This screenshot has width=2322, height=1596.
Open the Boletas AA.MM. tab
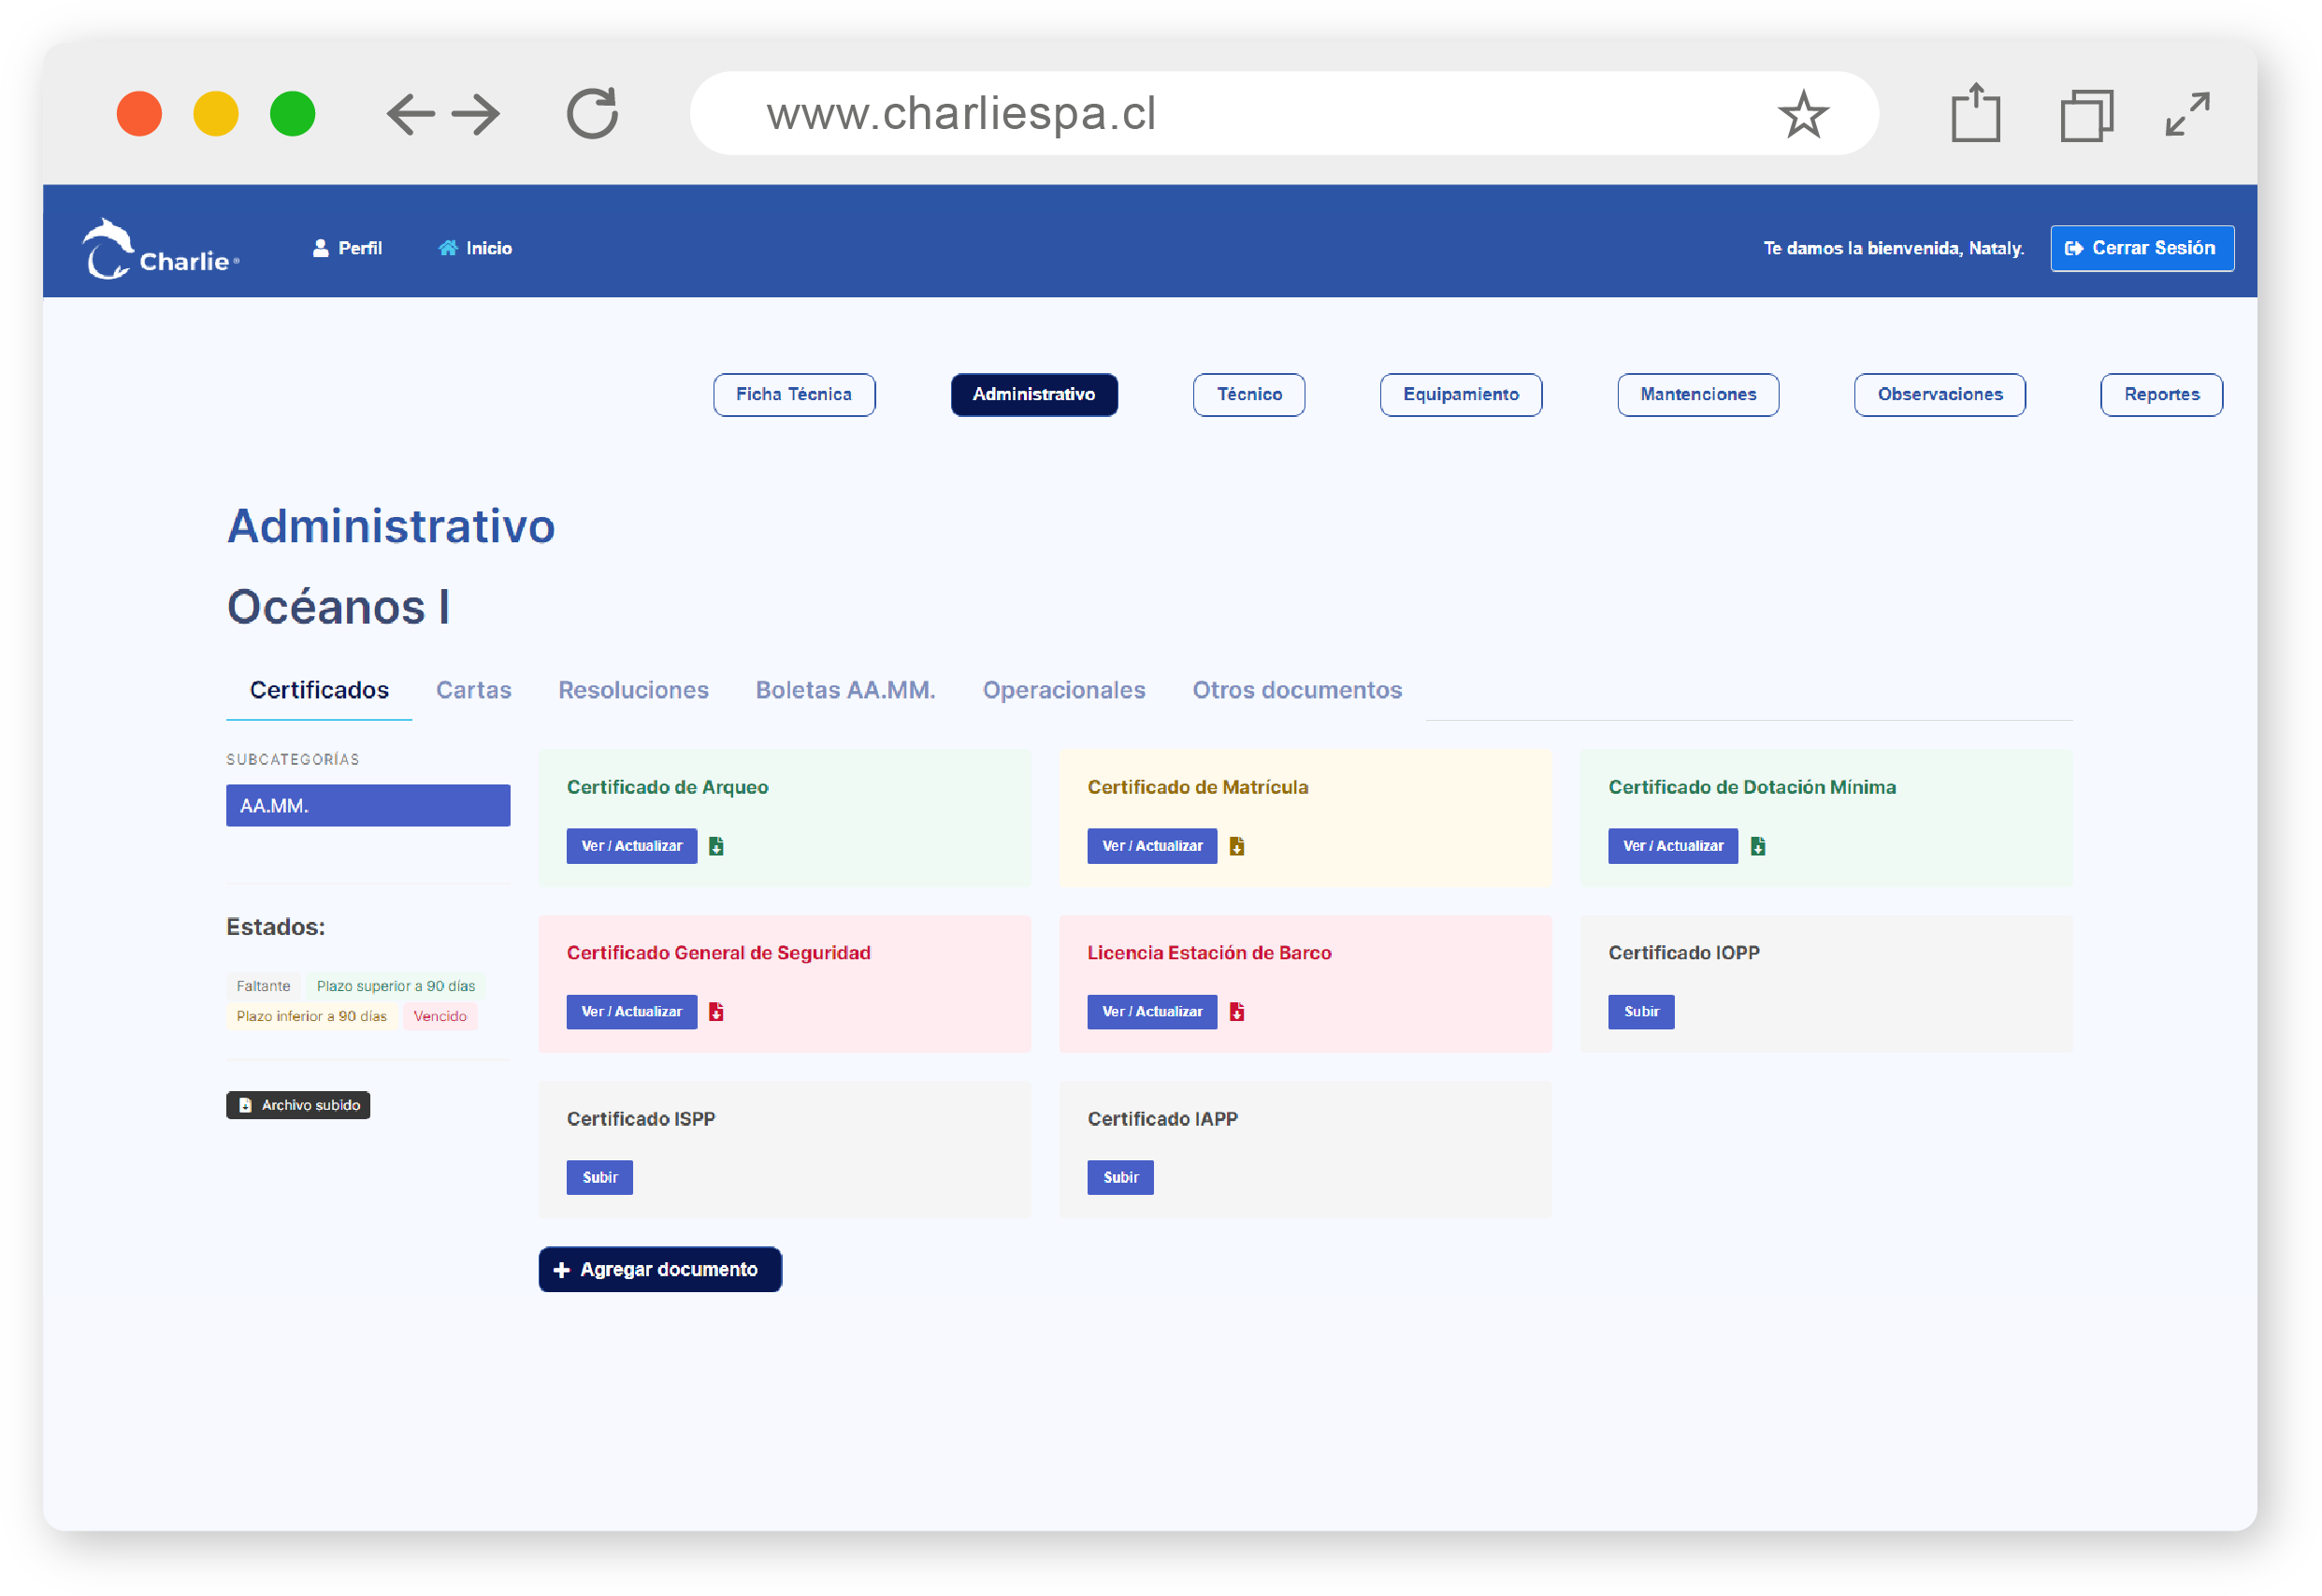tap(845, 690)
